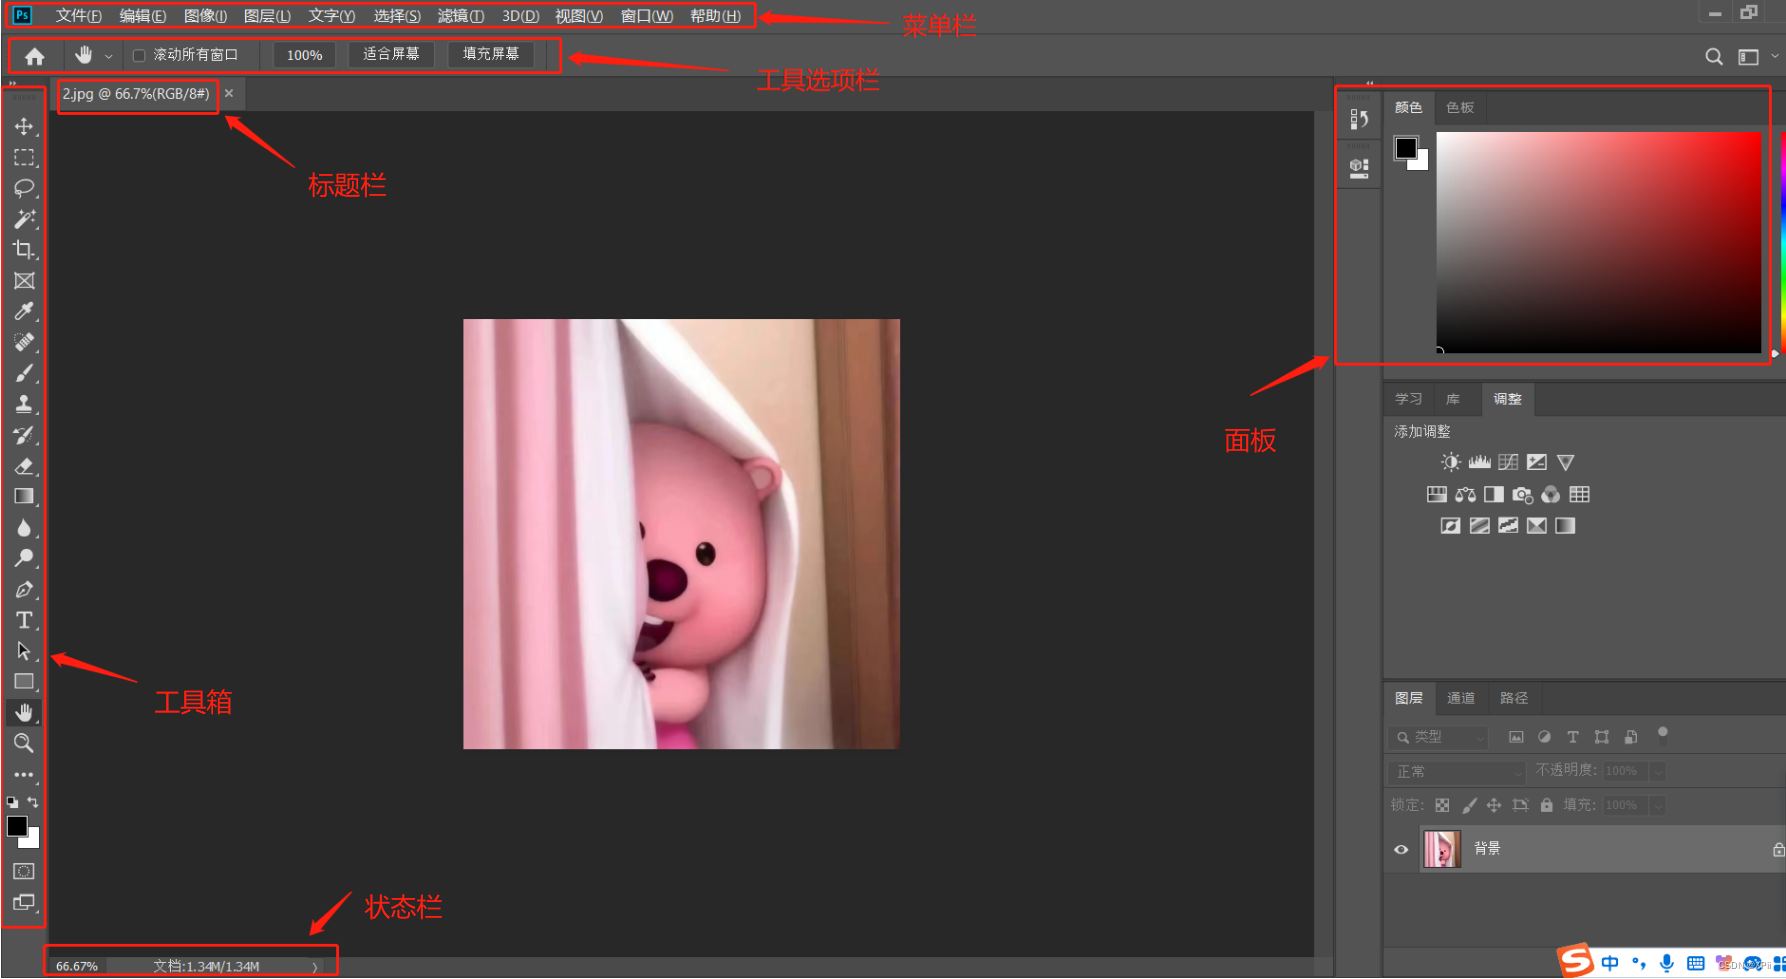
Task: Add a Photo Filter adjustment
Action: pos(1522,494)
